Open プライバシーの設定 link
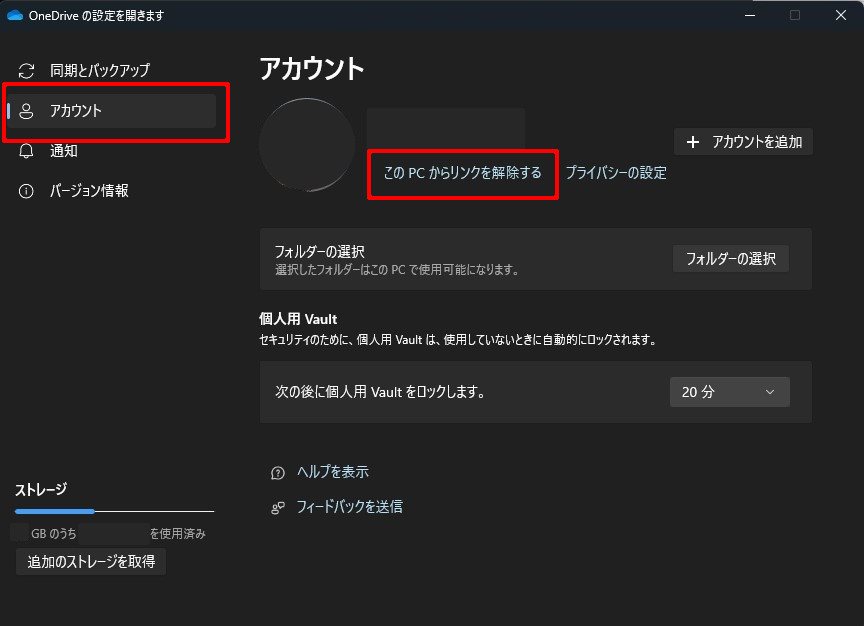864x626 pixels. (616, 173)
